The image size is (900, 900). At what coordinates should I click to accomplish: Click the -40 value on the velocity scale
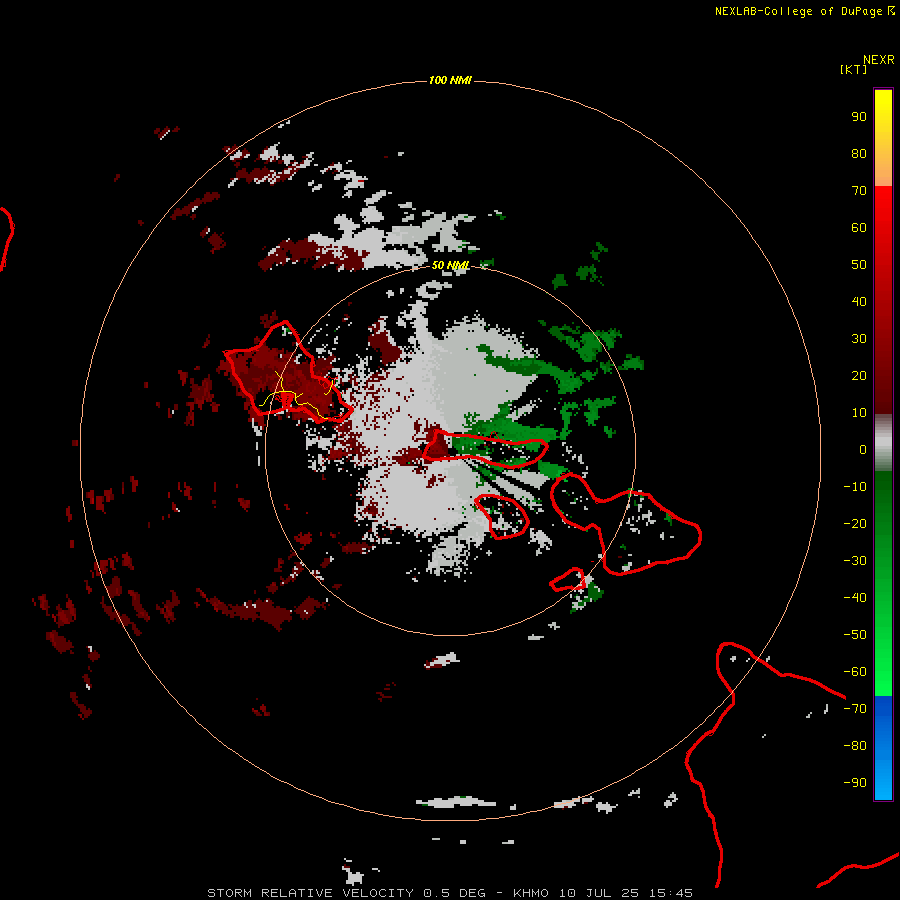(855, 598)
